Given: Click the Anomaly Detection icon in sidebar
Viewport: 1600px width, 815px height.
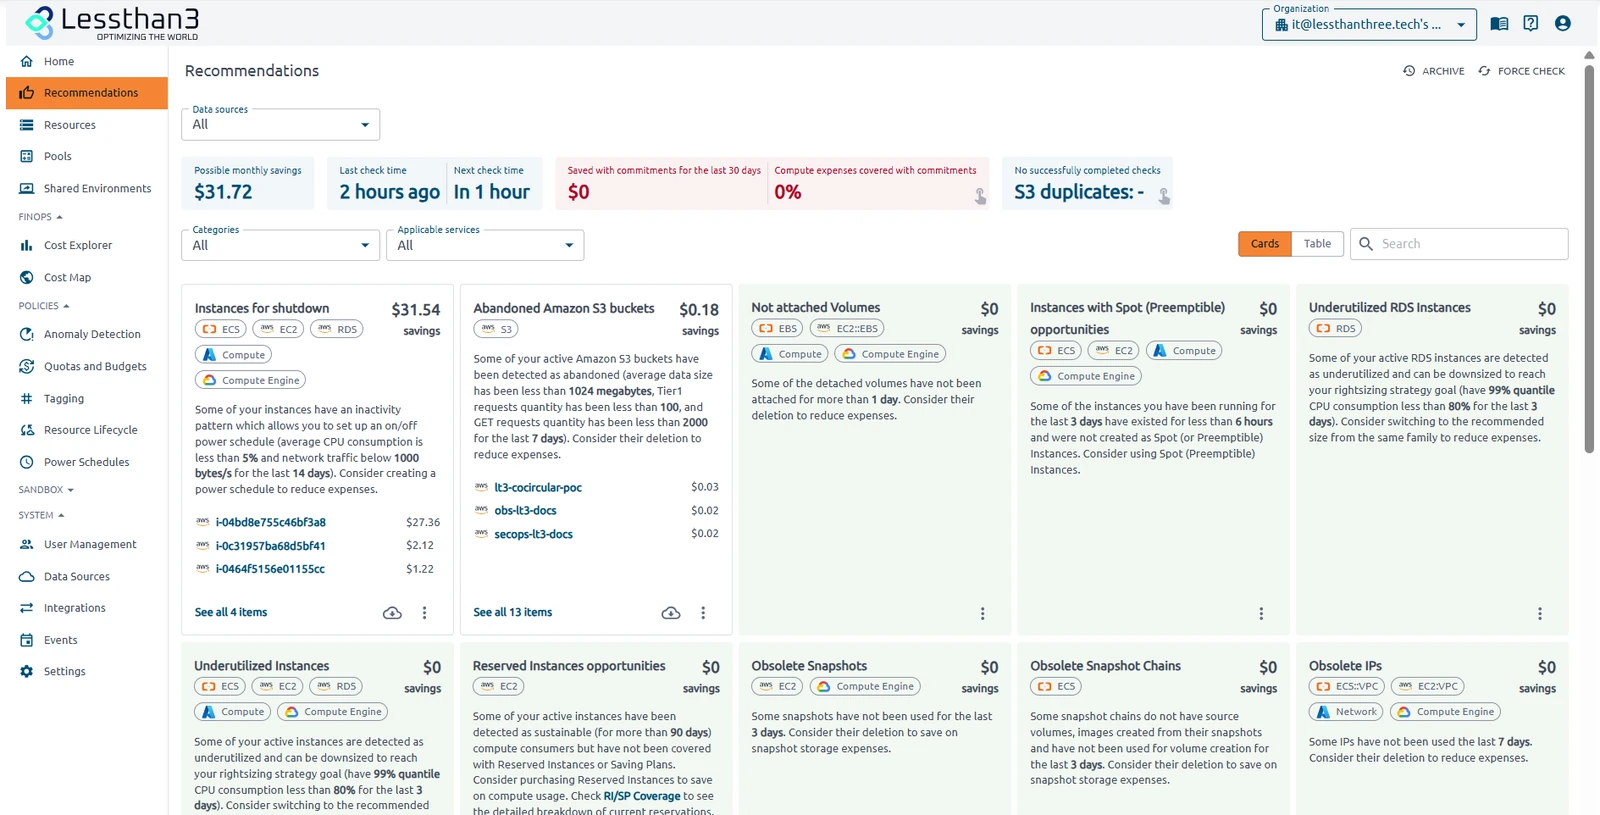Looking at the screenshot, I should tap(27, 334).
